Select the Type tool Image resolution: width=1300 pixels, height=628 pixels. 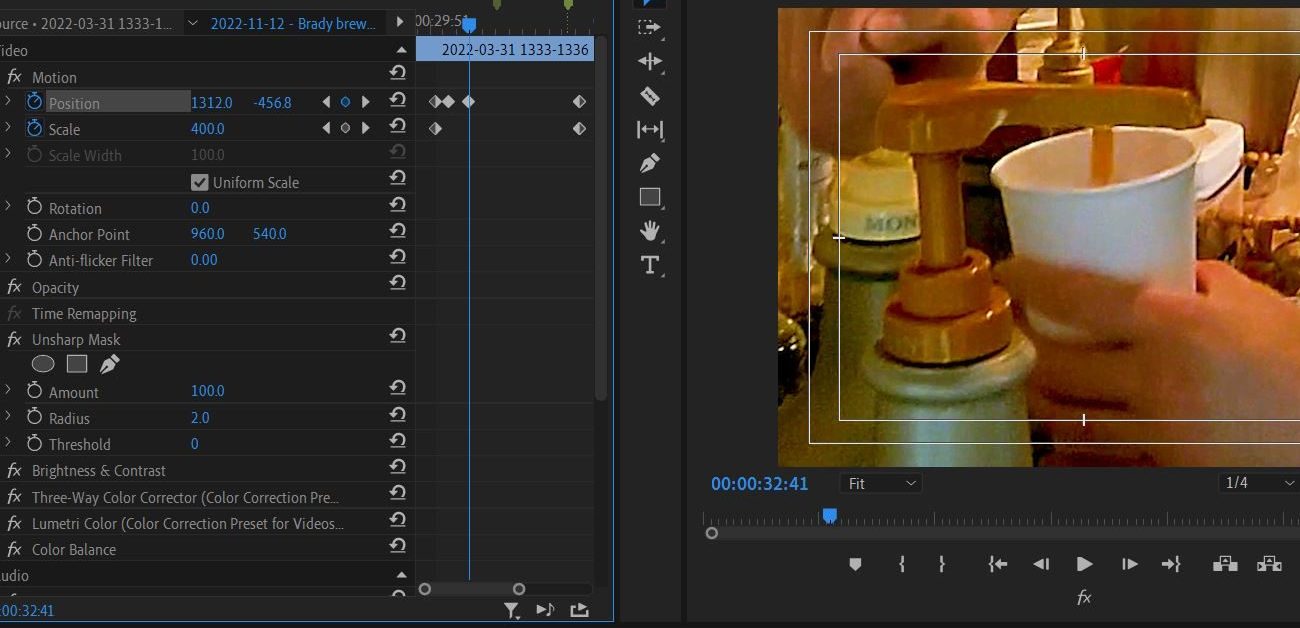pyautogui.click(x=650, y=265)
